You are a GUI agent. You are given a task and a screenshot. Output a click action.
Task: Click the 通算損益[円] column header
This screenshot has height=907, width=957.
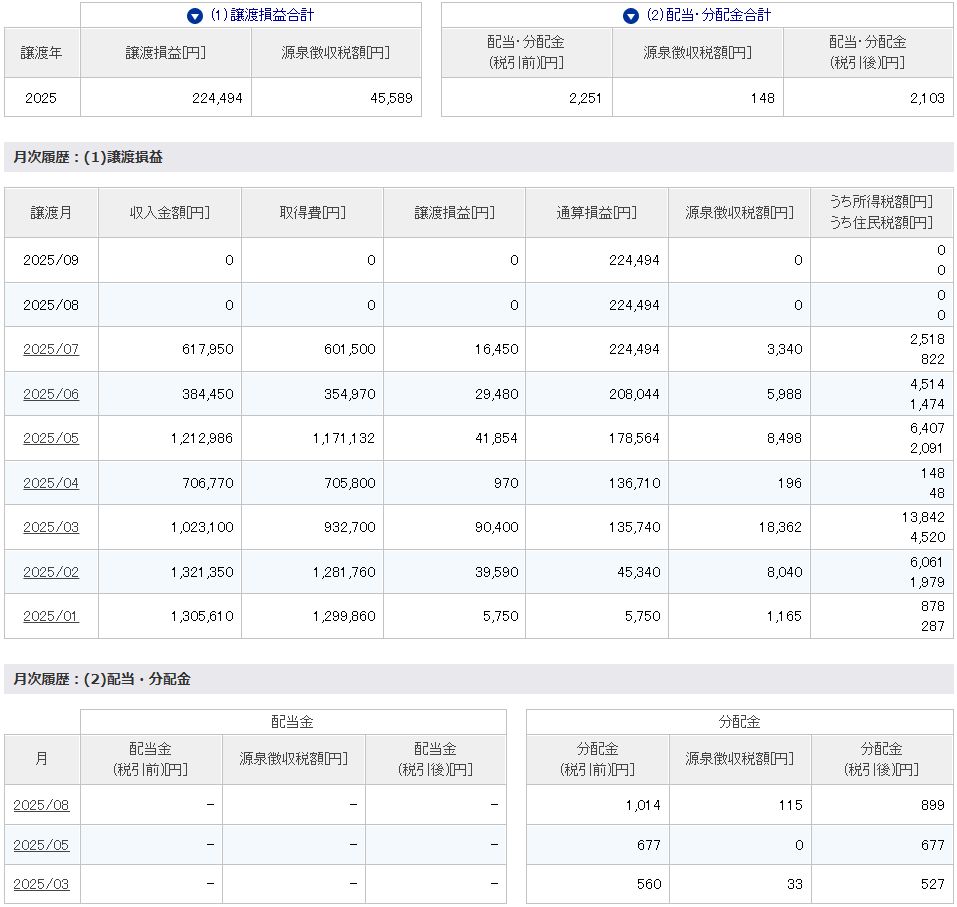[596, 213]
